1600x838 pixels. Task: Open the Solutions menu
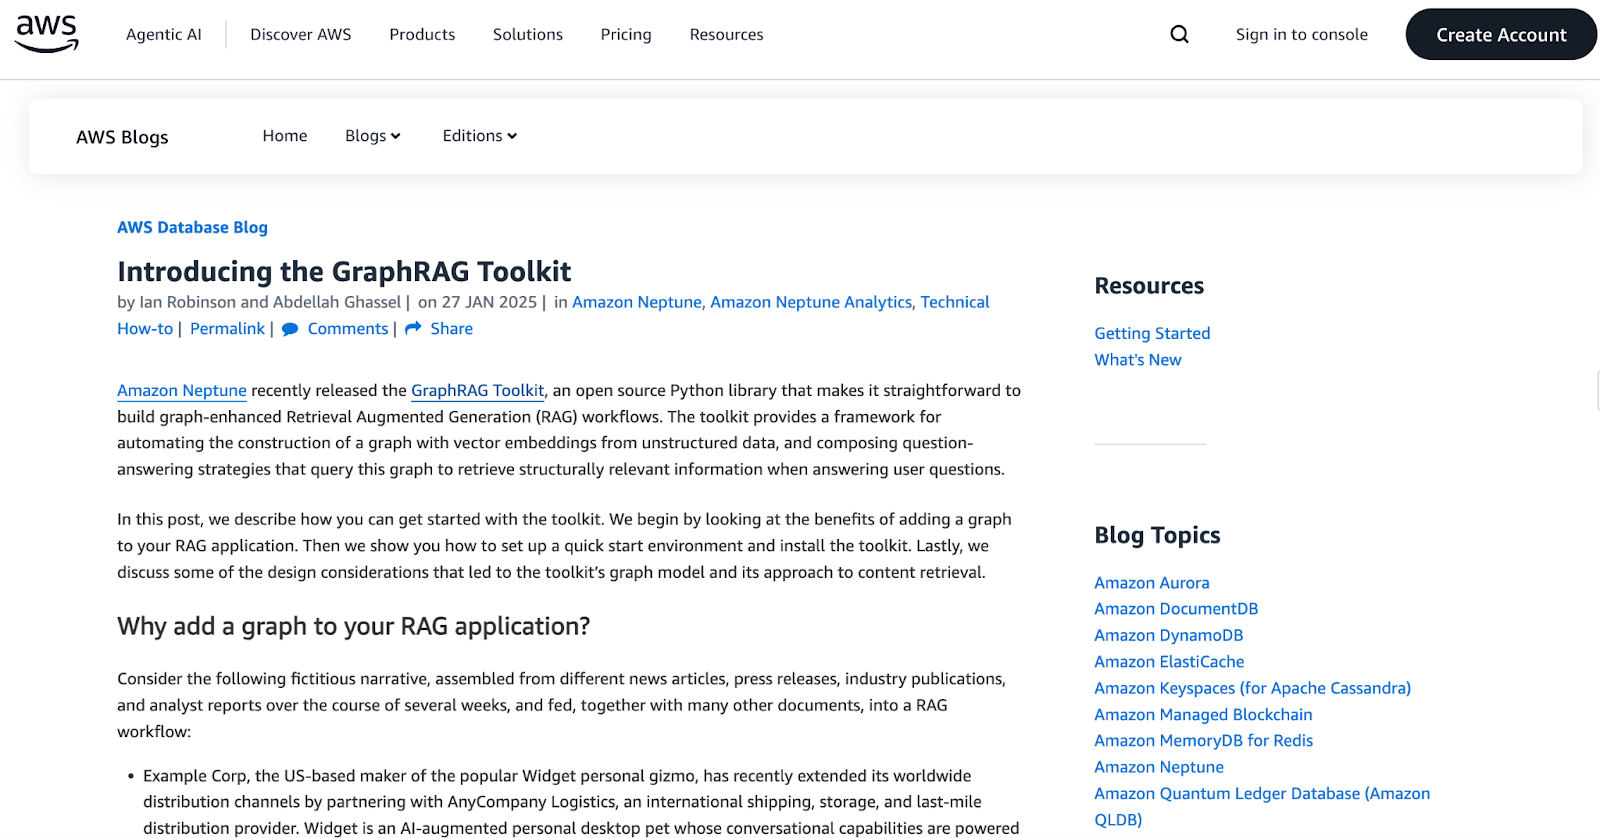pyautogui.click(x=527, y=34)
